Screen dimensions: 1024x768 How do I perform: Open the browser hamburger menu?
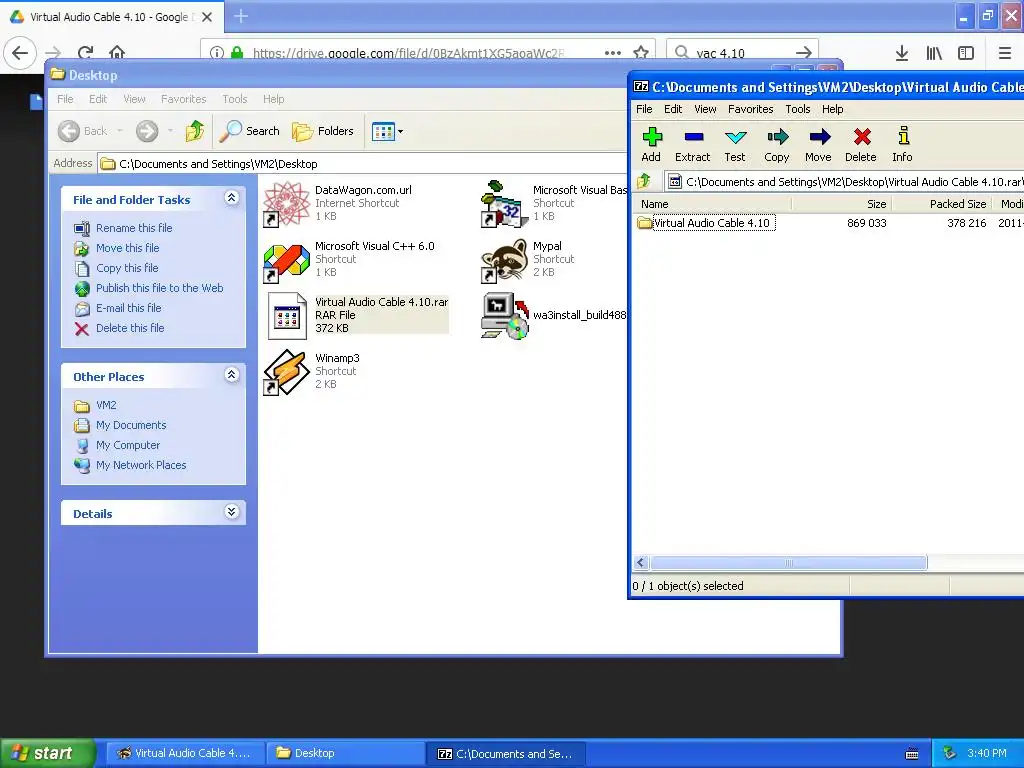pyautogui.click(x=1005, y=53)
